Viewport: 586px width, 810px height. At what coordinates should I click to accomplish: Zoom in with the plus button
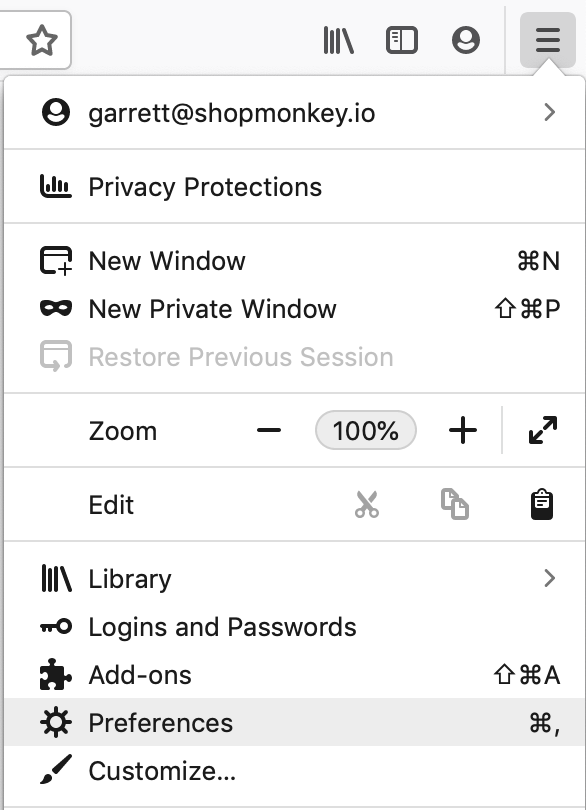click(x=462, y=430)
